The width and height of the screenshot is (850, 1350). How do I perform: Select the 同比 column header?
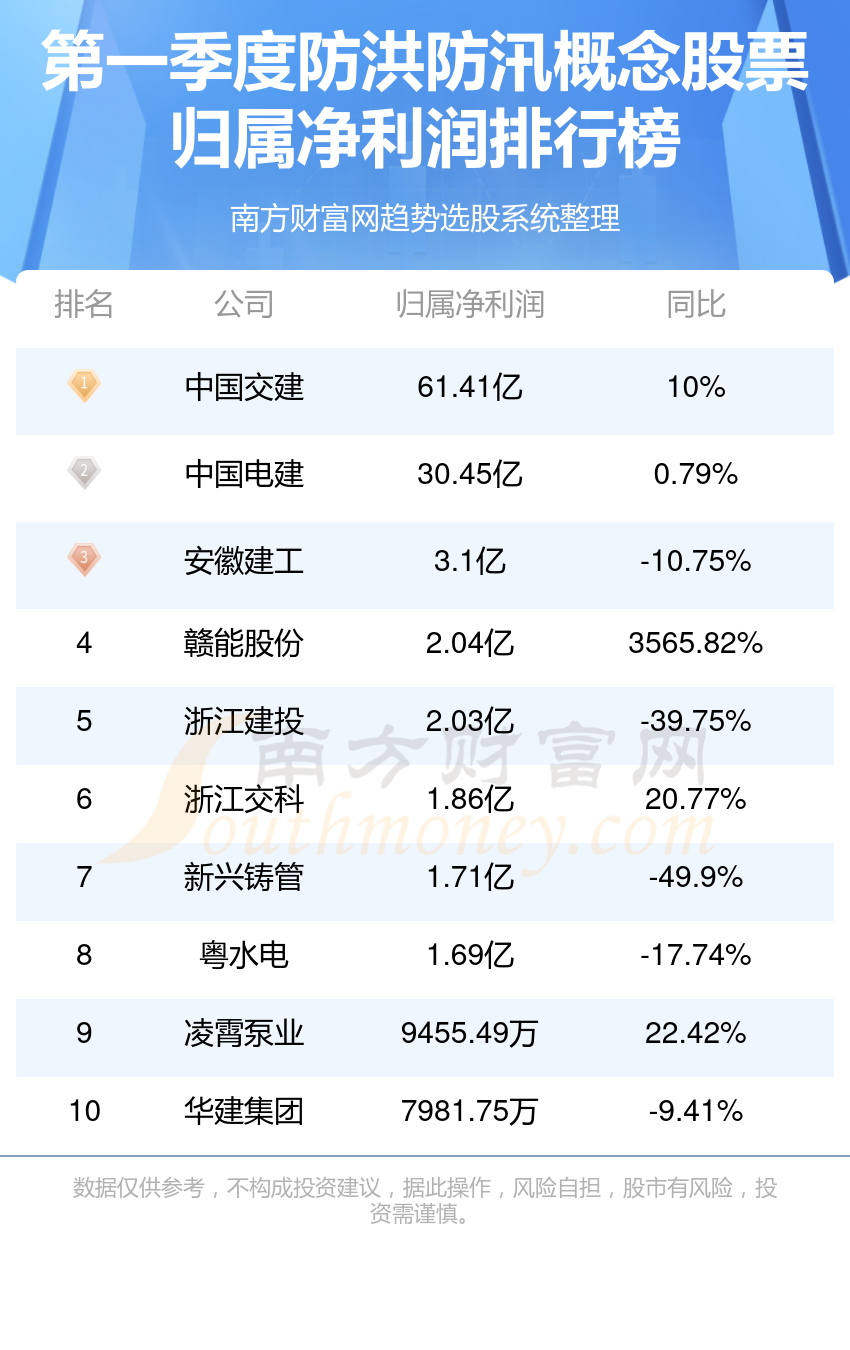tap(696, 303)
